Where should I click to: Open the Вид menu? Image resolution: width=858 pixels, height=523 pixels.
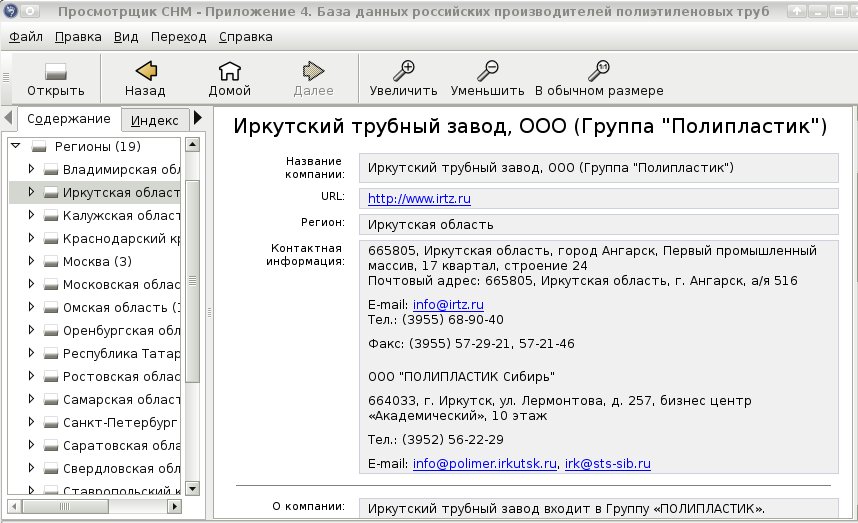[x=126, y=37]
